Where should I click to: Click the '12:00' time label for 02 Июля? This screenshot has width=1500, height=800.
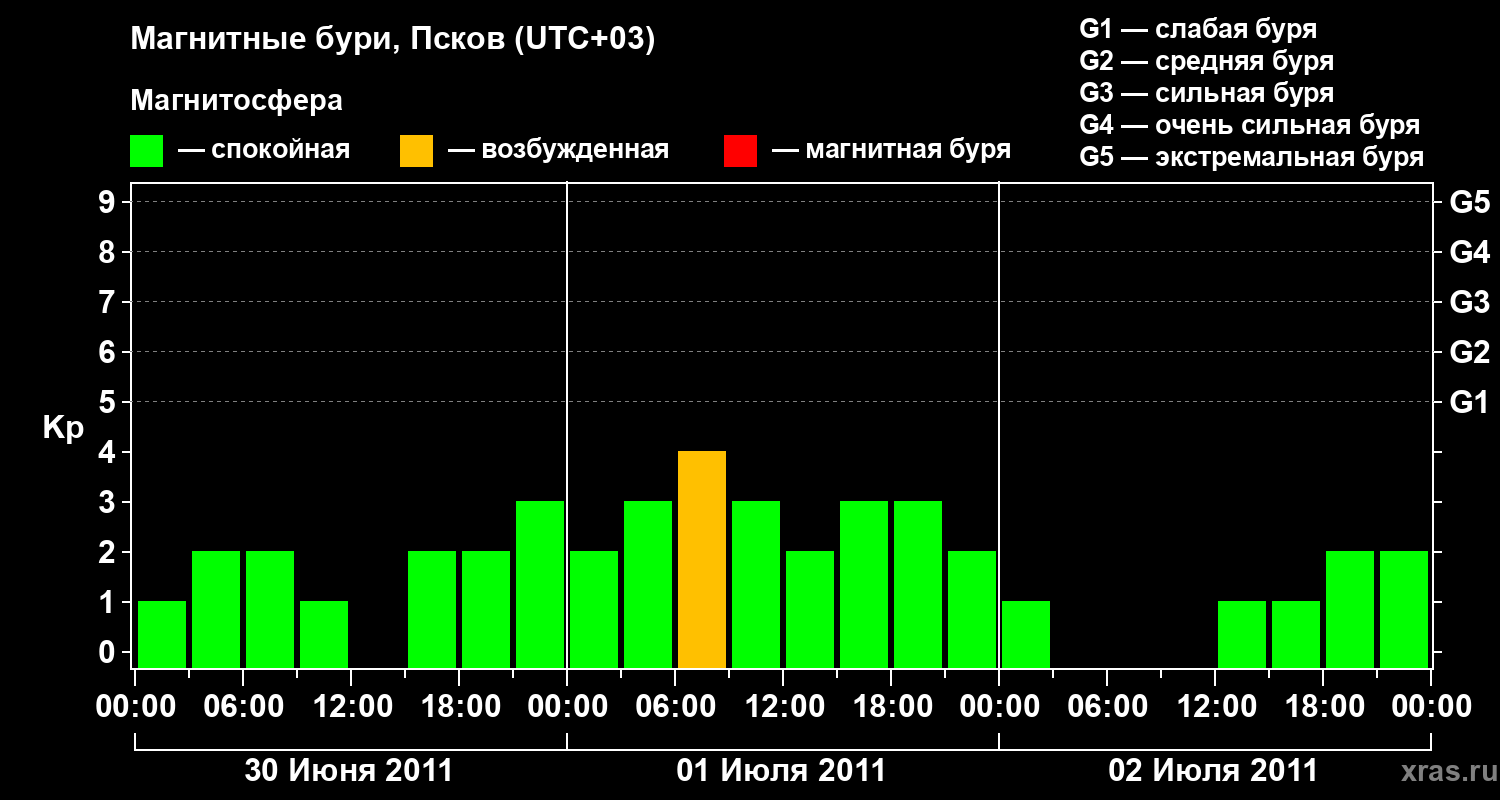coord(1215,706)
